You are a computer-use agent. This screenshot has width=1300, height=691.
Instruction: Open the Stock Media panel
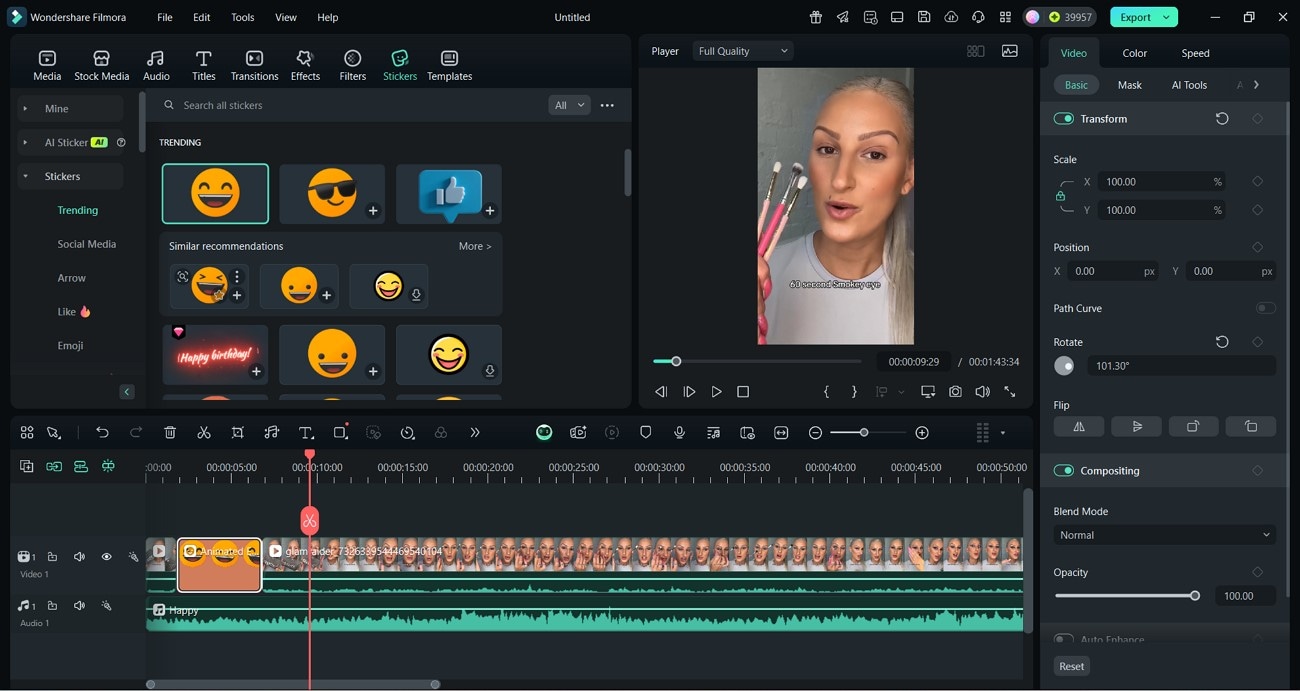pos(101,65)
